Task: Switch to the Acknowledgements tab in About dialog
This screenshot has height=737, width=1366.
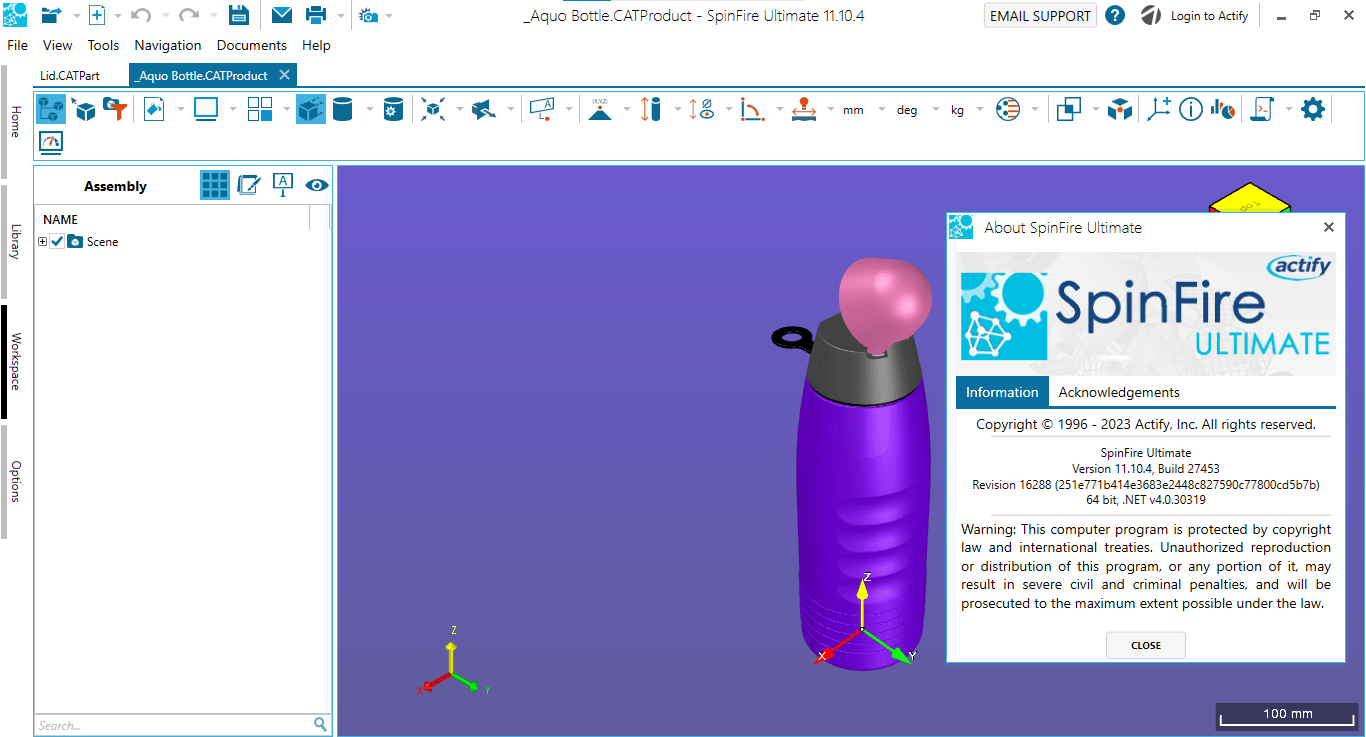Action: (x=1119, y=392)
